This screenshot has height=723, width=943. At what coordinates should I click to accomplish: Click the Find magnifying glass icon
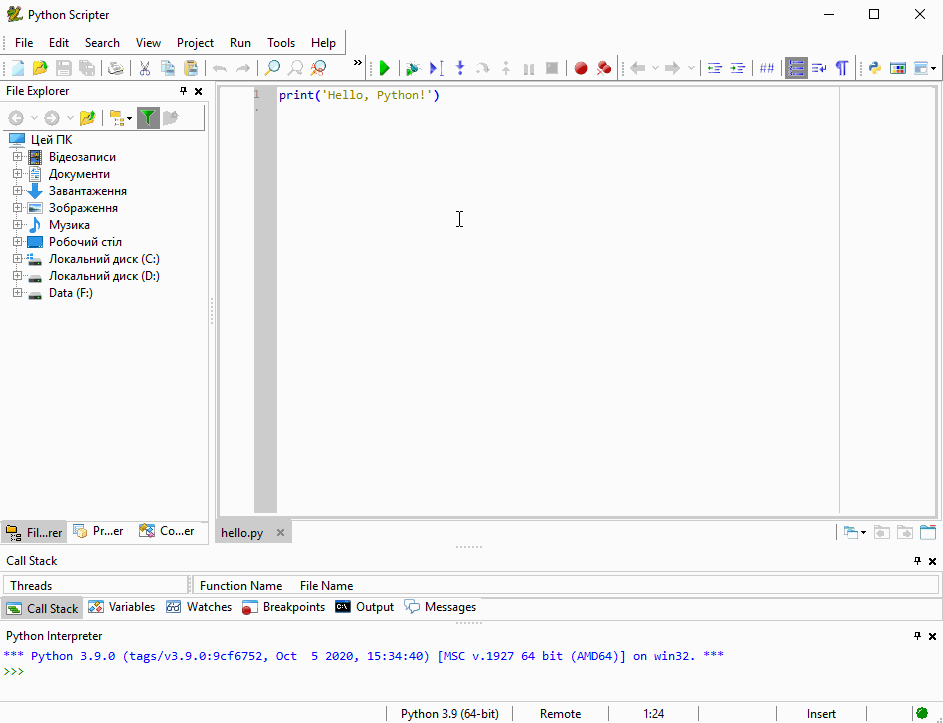click(272, 68)
